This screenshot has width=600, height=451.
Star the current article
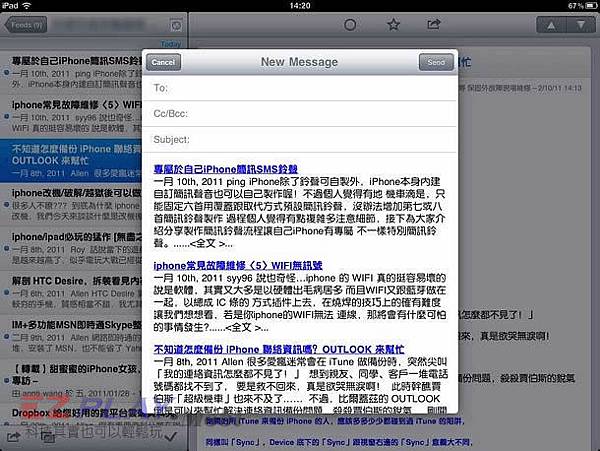pos(393,25)
